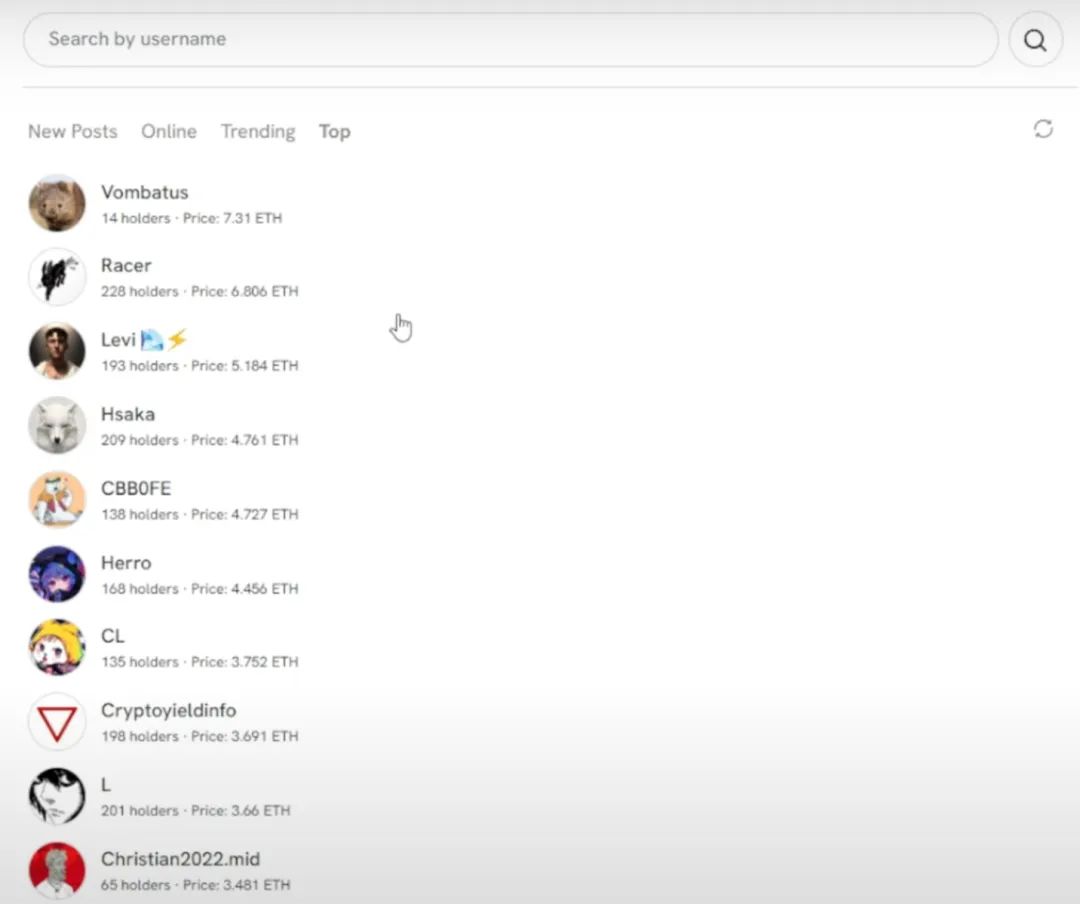Image resolution: width=1080 pixels, height=904 pixels.
Task: Open the Levi username link
Action: point(118,340)
